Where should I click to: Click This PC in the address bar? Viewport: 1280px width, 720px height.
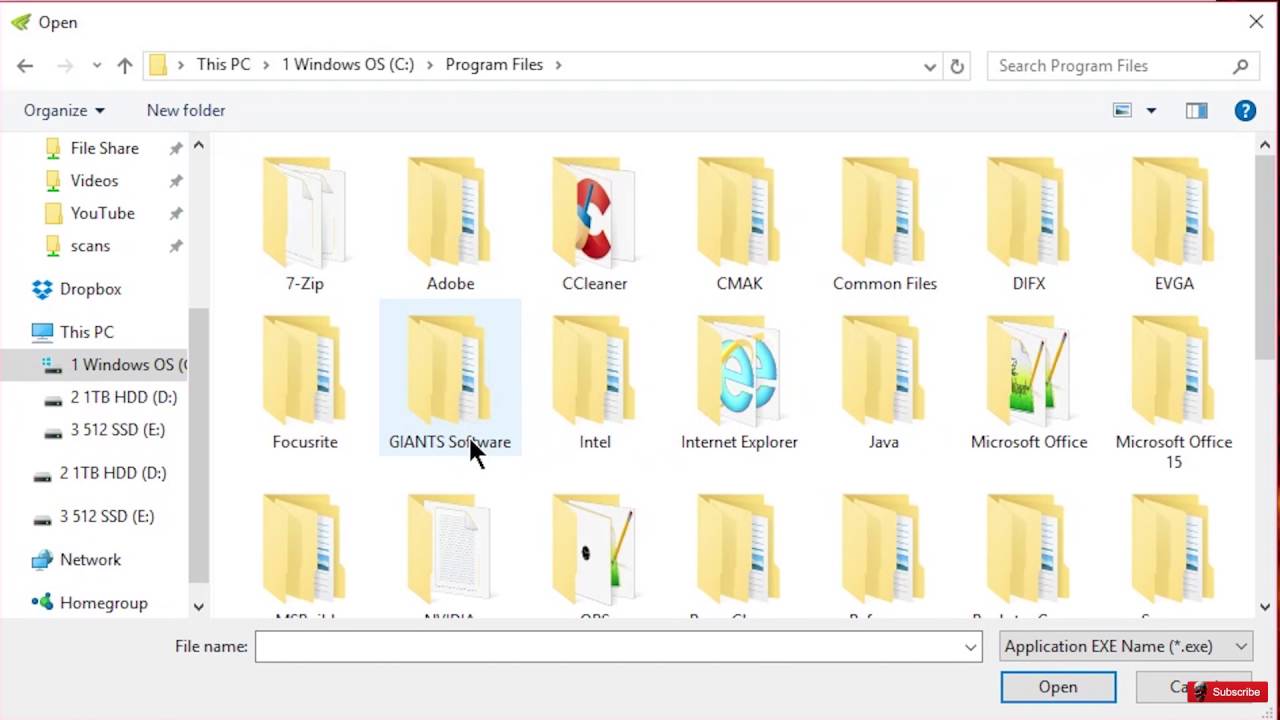click(223, 65)
